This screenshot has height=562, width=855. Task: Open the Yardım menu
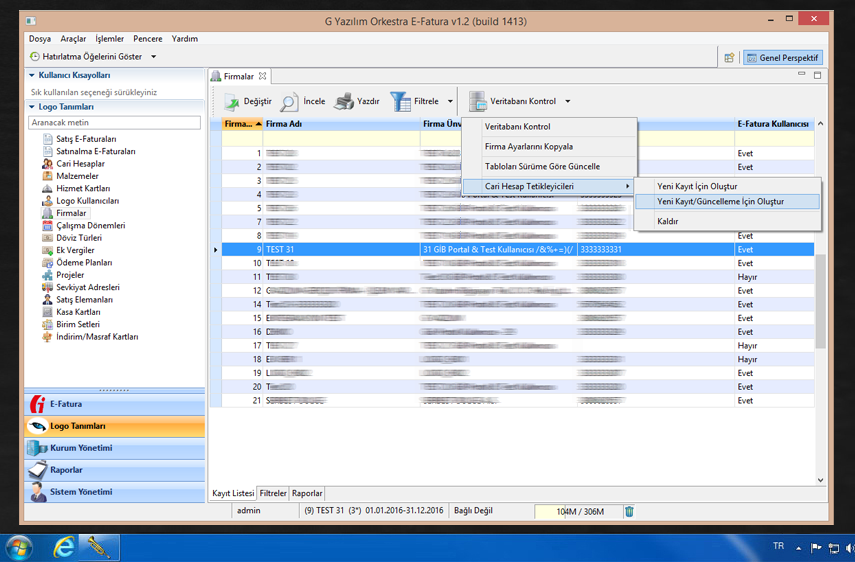tap(185, 39)
